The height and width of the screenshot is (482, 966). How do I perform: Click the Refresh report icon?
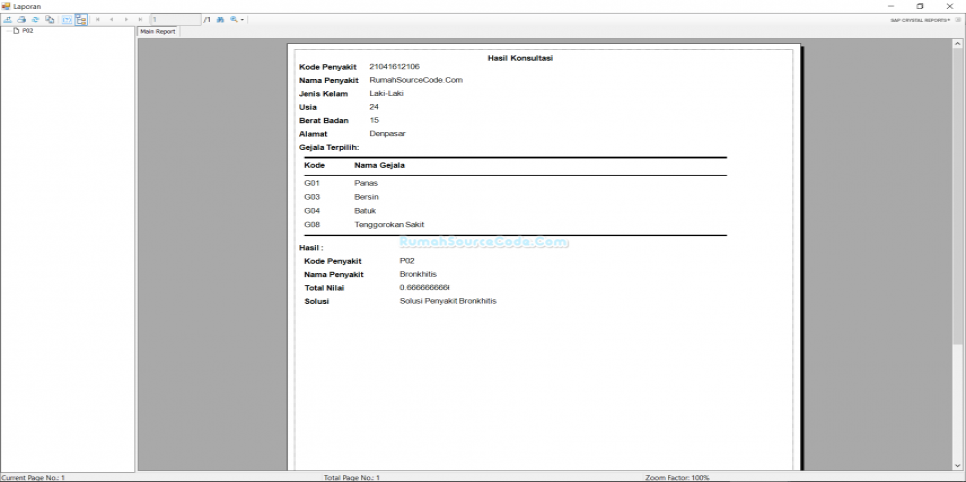point(35,19)
